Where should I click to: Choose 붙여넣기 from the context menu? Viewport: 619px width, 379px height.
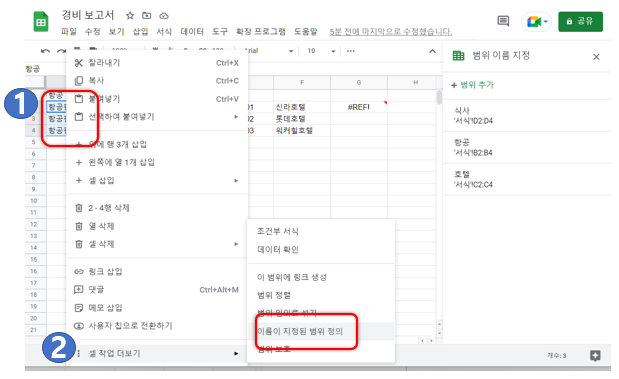point(157,99)
